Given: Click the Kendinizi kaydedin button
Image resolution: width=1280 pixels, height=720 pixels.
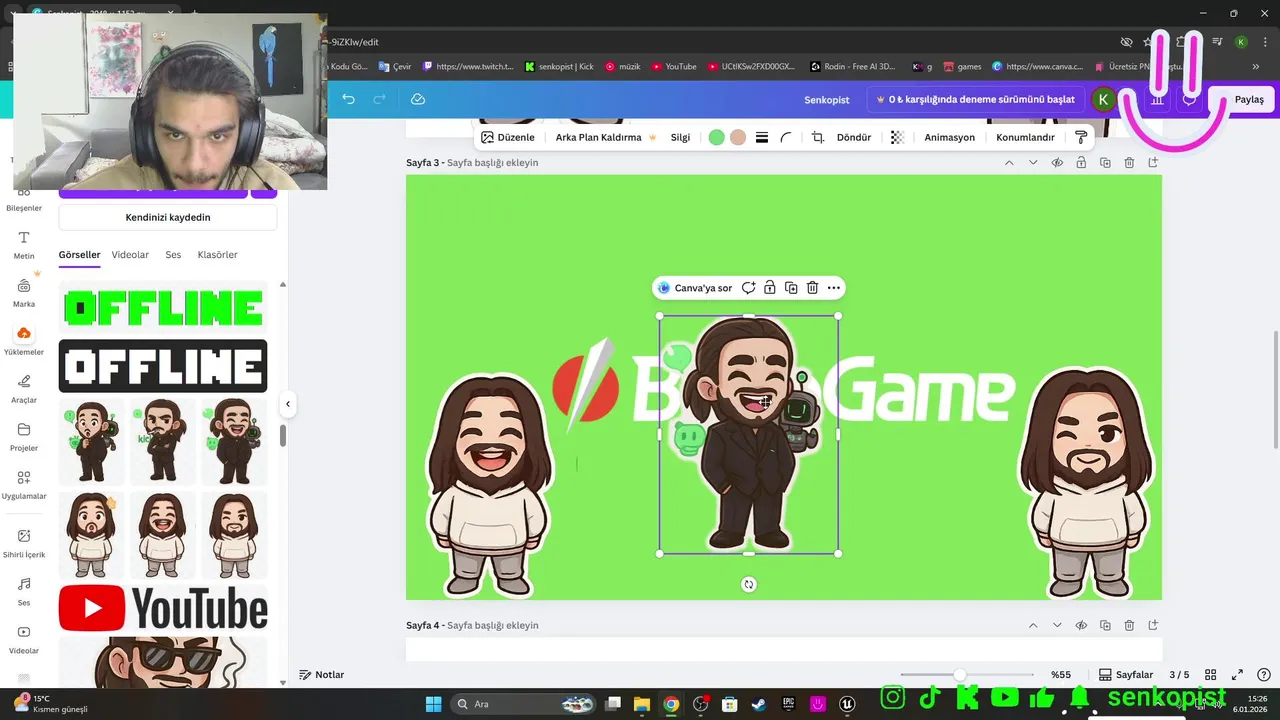Looking at the screenshot, I should 168,217.
